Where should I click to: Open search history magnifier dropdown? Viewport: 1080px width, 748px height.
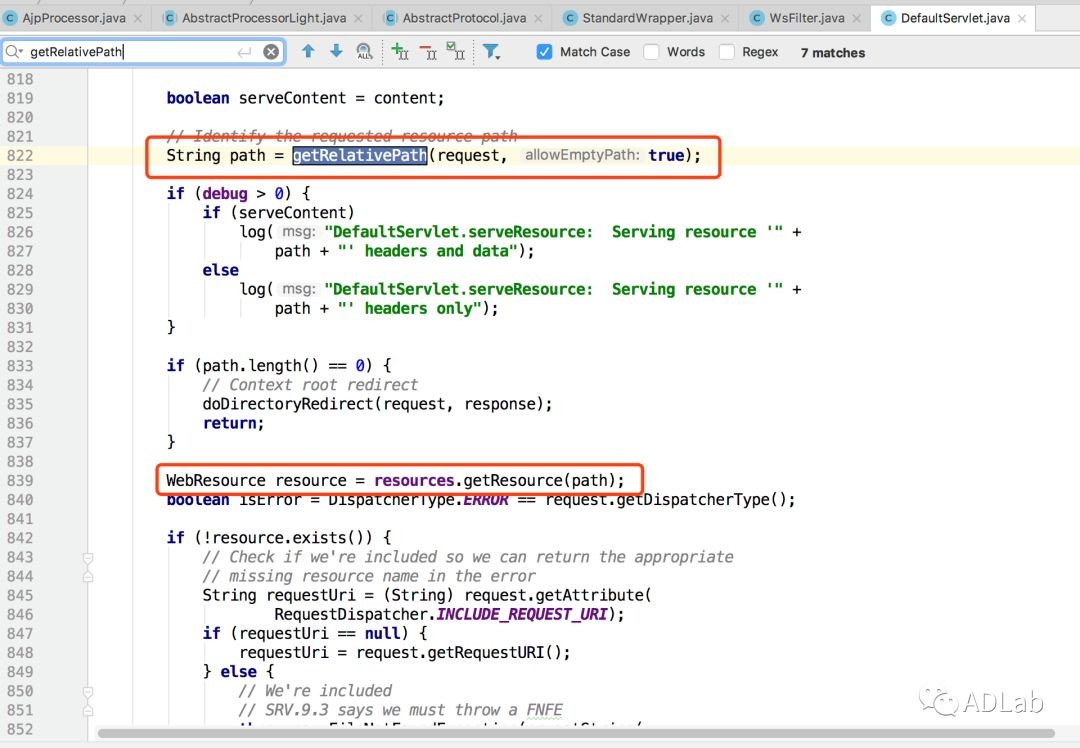15,52
